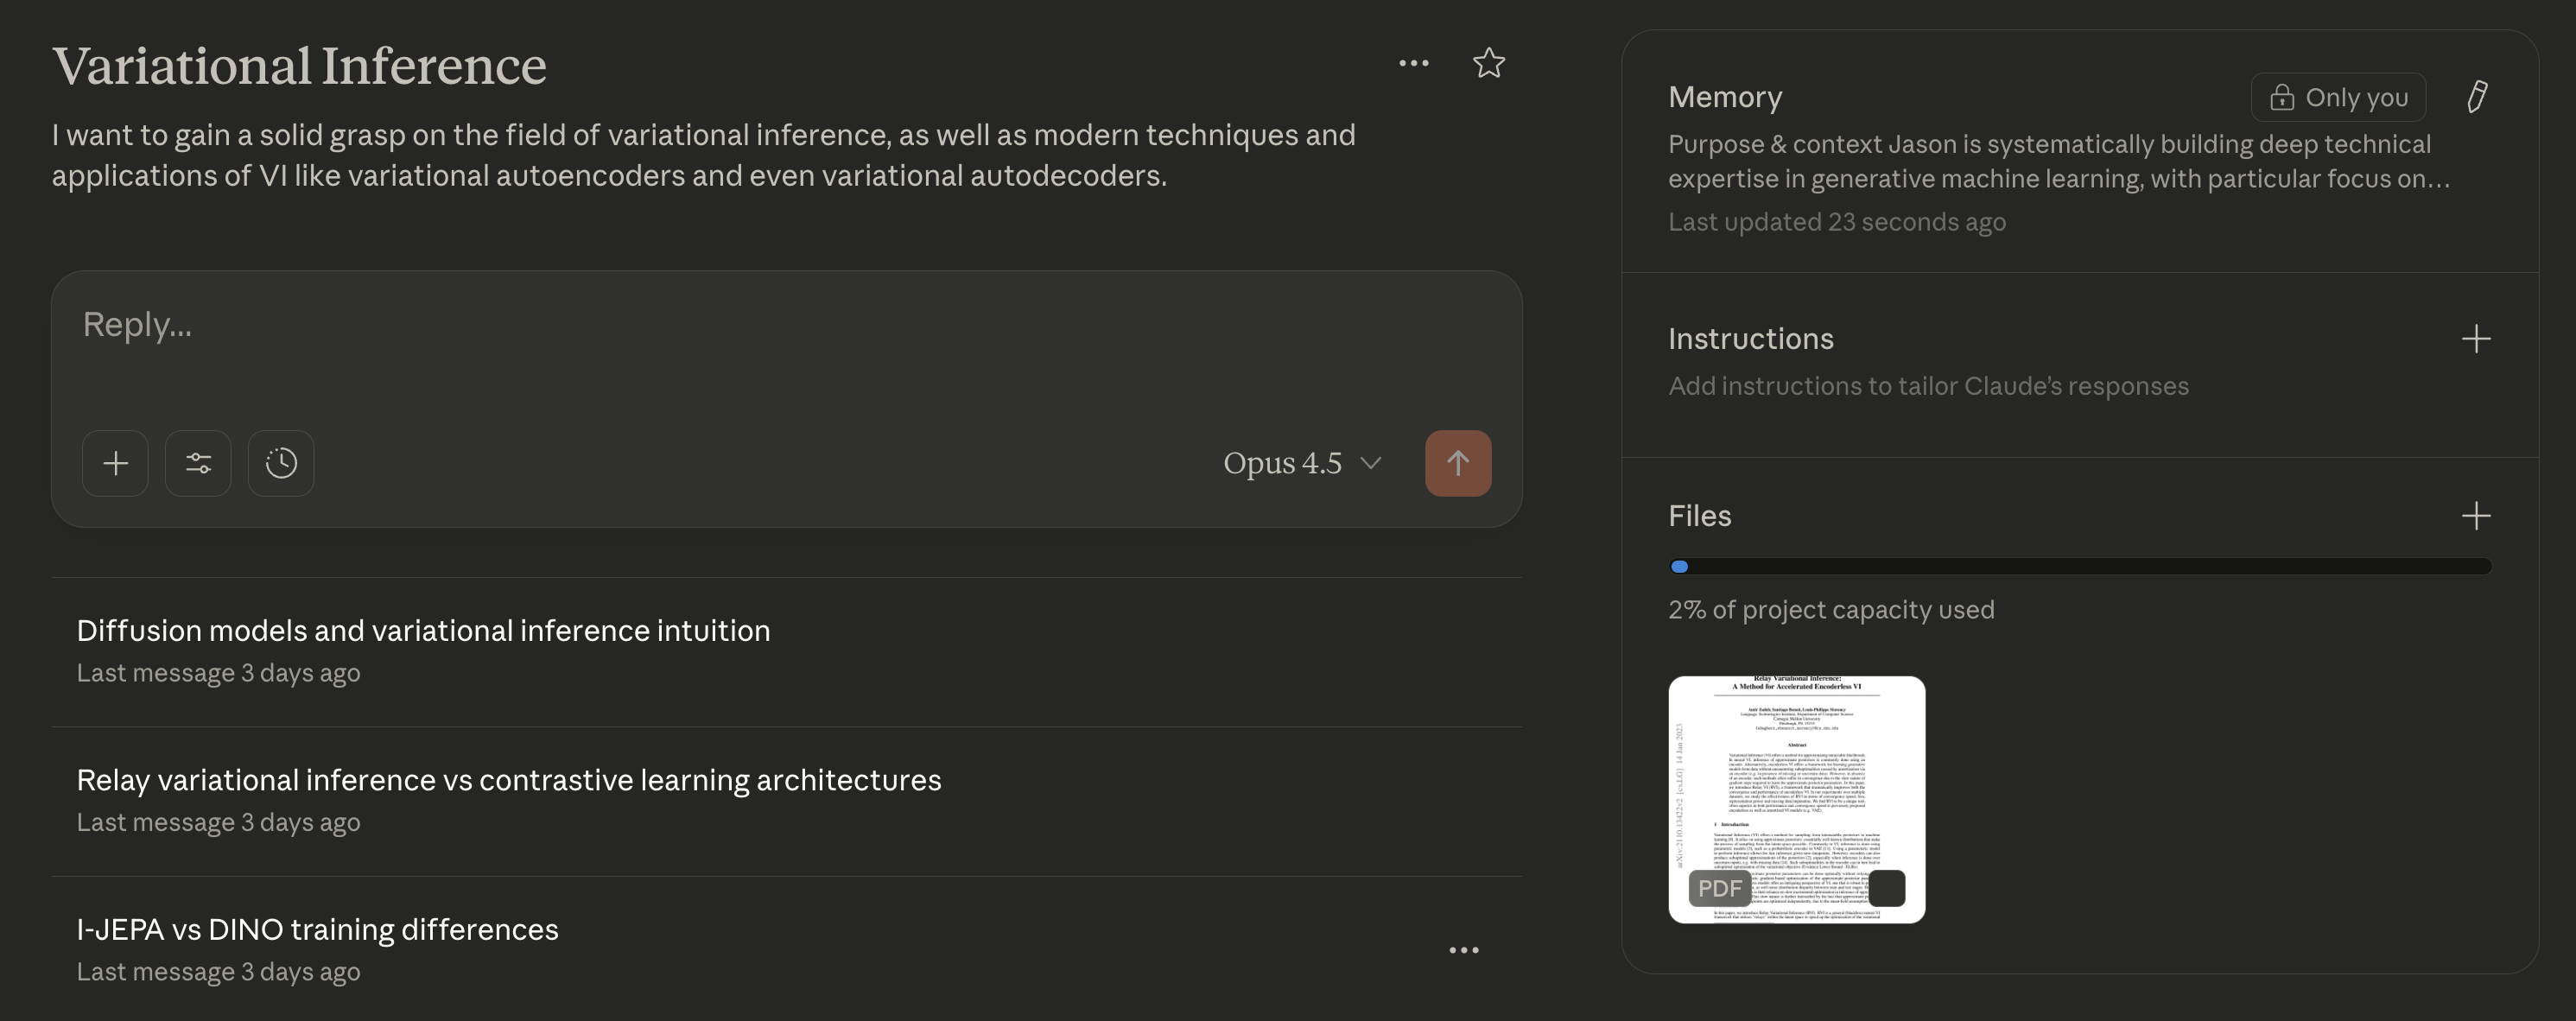Click the dark square on PDF thumbnail
Viewport: 2576px width, 1021px height.
[x=1886, y=888]
